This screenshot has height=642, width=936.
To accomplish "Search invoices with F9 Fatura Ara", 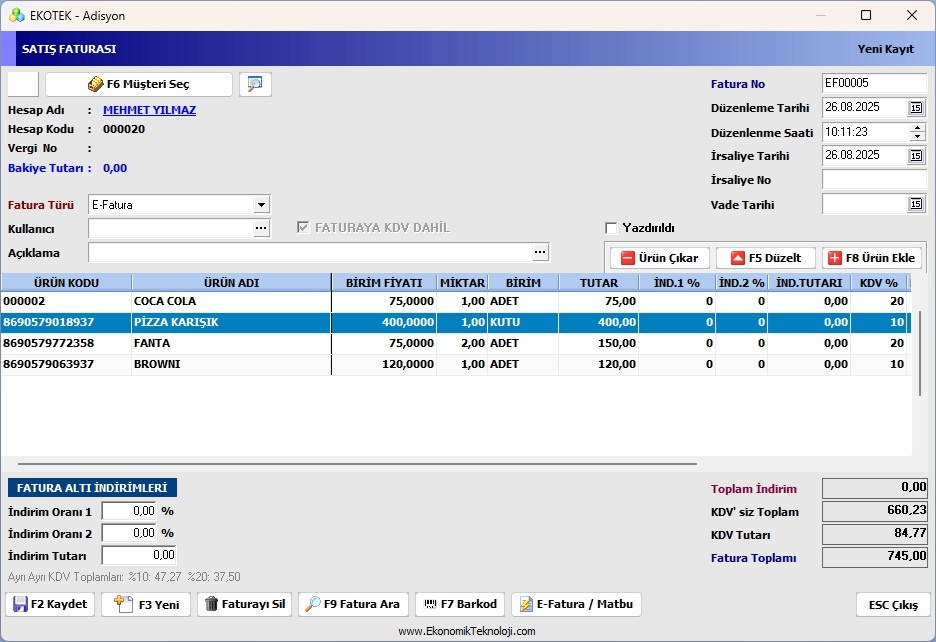I will (353, 604).
